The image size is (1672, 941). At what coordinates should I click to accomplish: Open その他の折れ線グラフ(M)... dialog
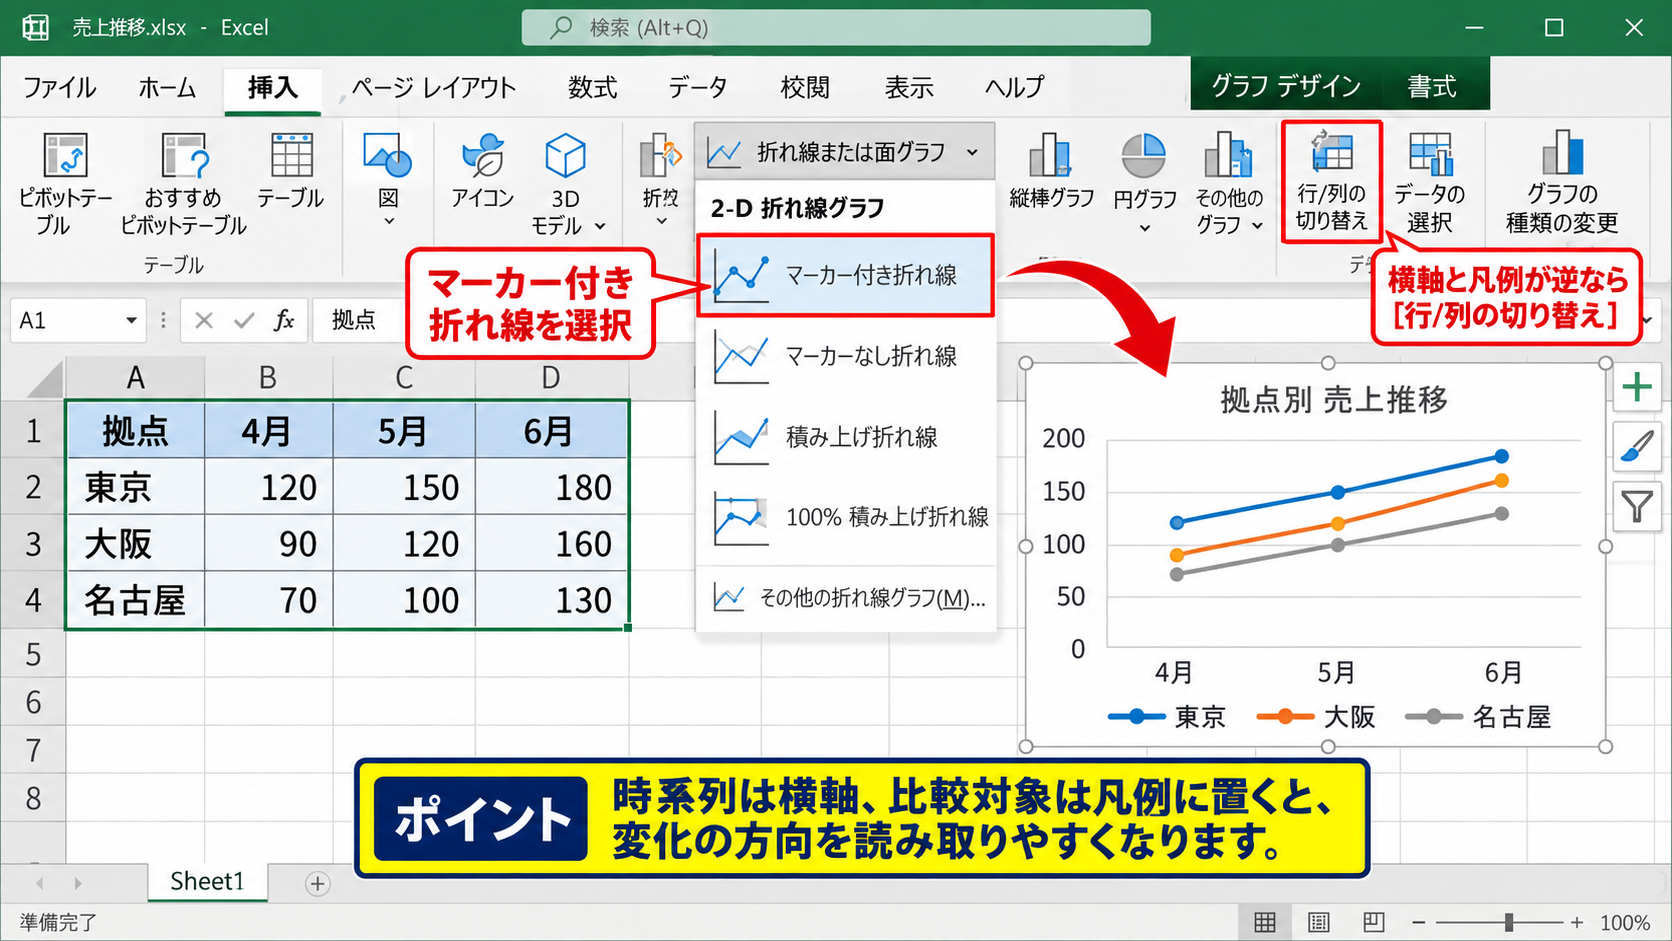848,598
